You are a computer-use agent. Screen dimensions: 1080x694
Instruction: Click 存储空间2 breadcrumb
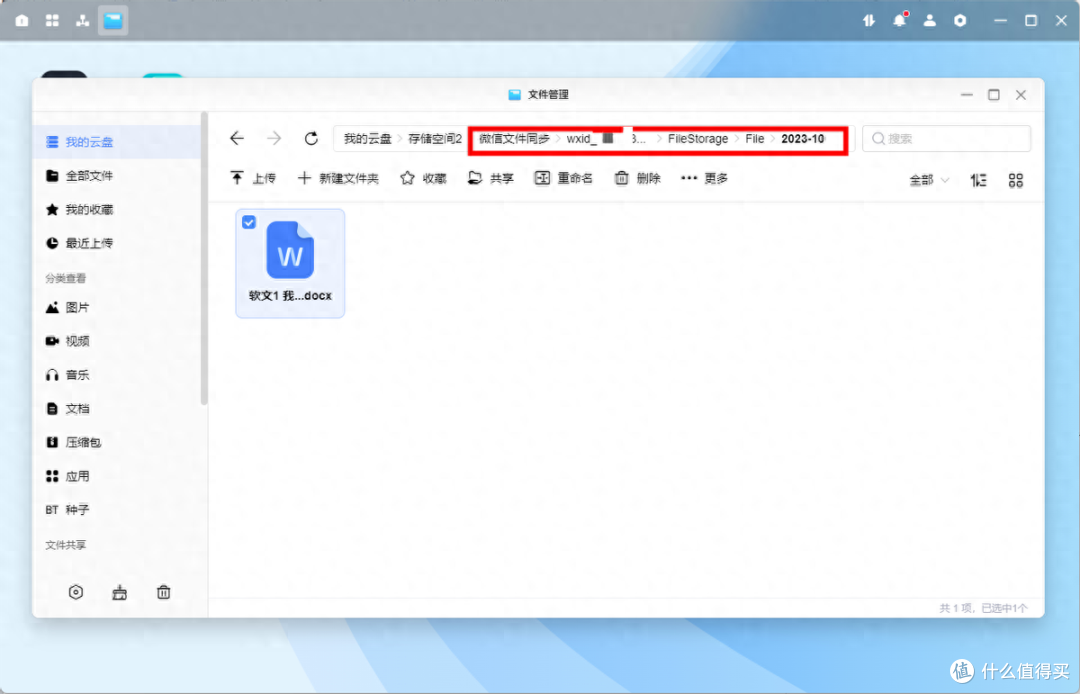[x=435, y=138]
